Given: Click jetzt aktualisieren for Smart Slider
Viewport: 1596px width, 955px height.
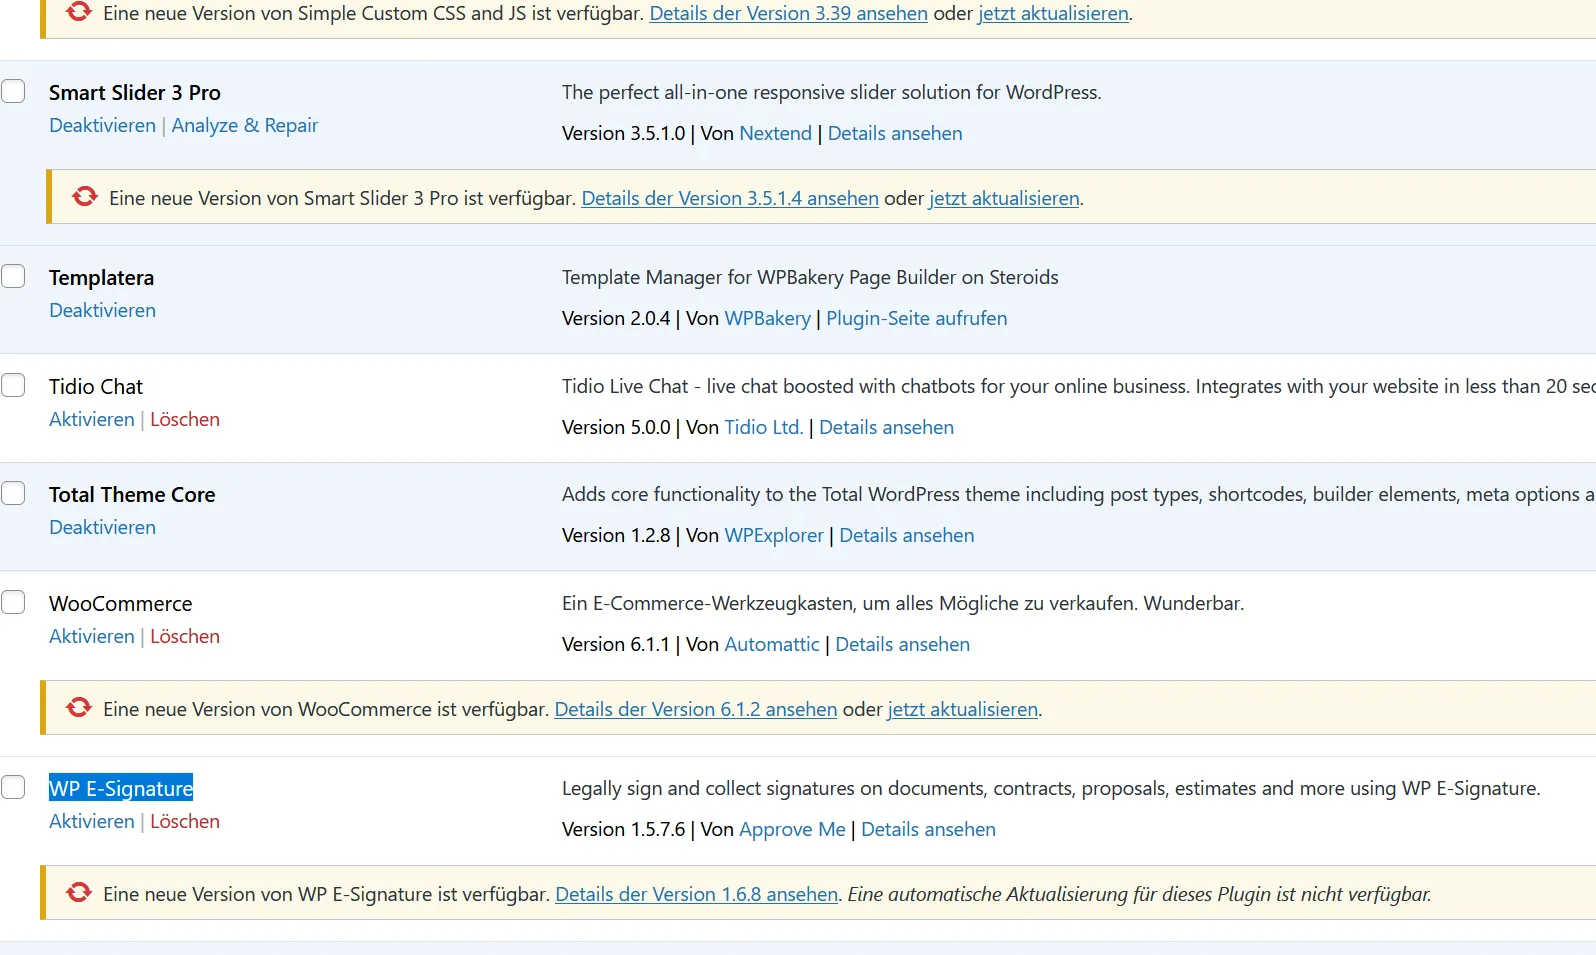Looking at the screenshot, I should point(1004,198).
